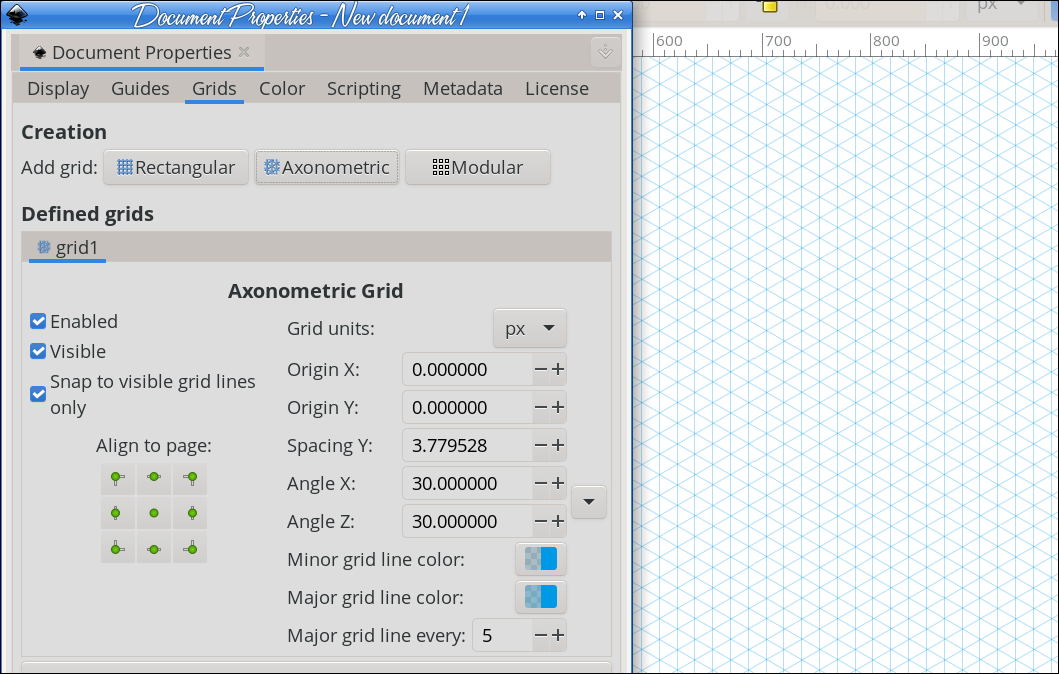Click the Major grid line every field
Screen dimensions: 1059x674
pos(502,636)
